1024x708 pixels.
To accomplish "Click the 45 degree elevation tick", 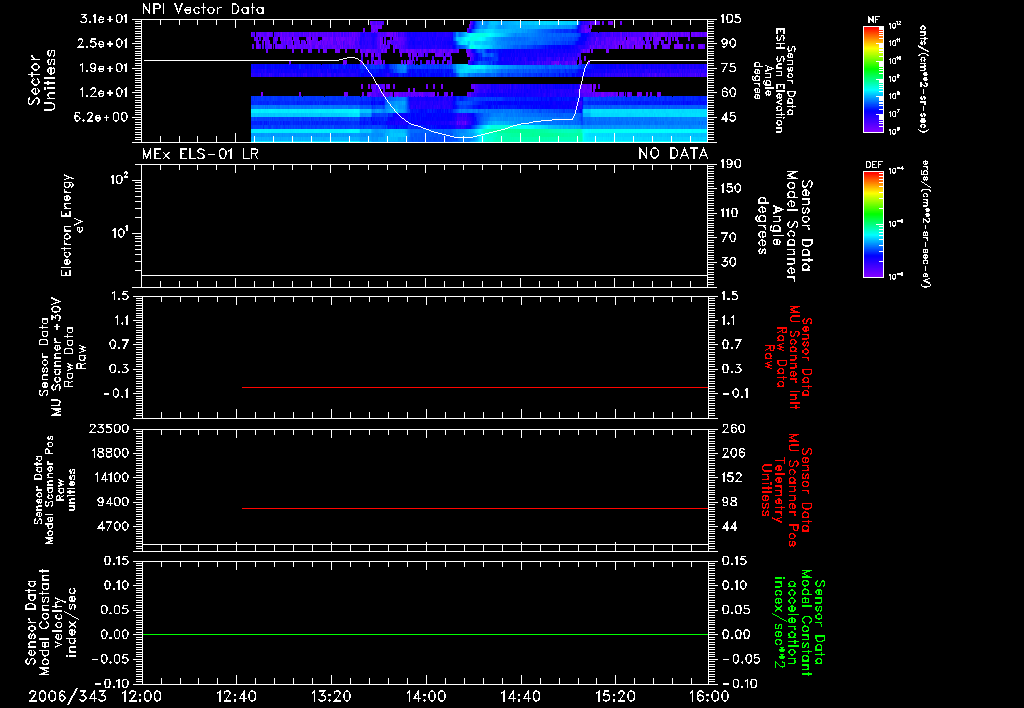I will 728,118.
